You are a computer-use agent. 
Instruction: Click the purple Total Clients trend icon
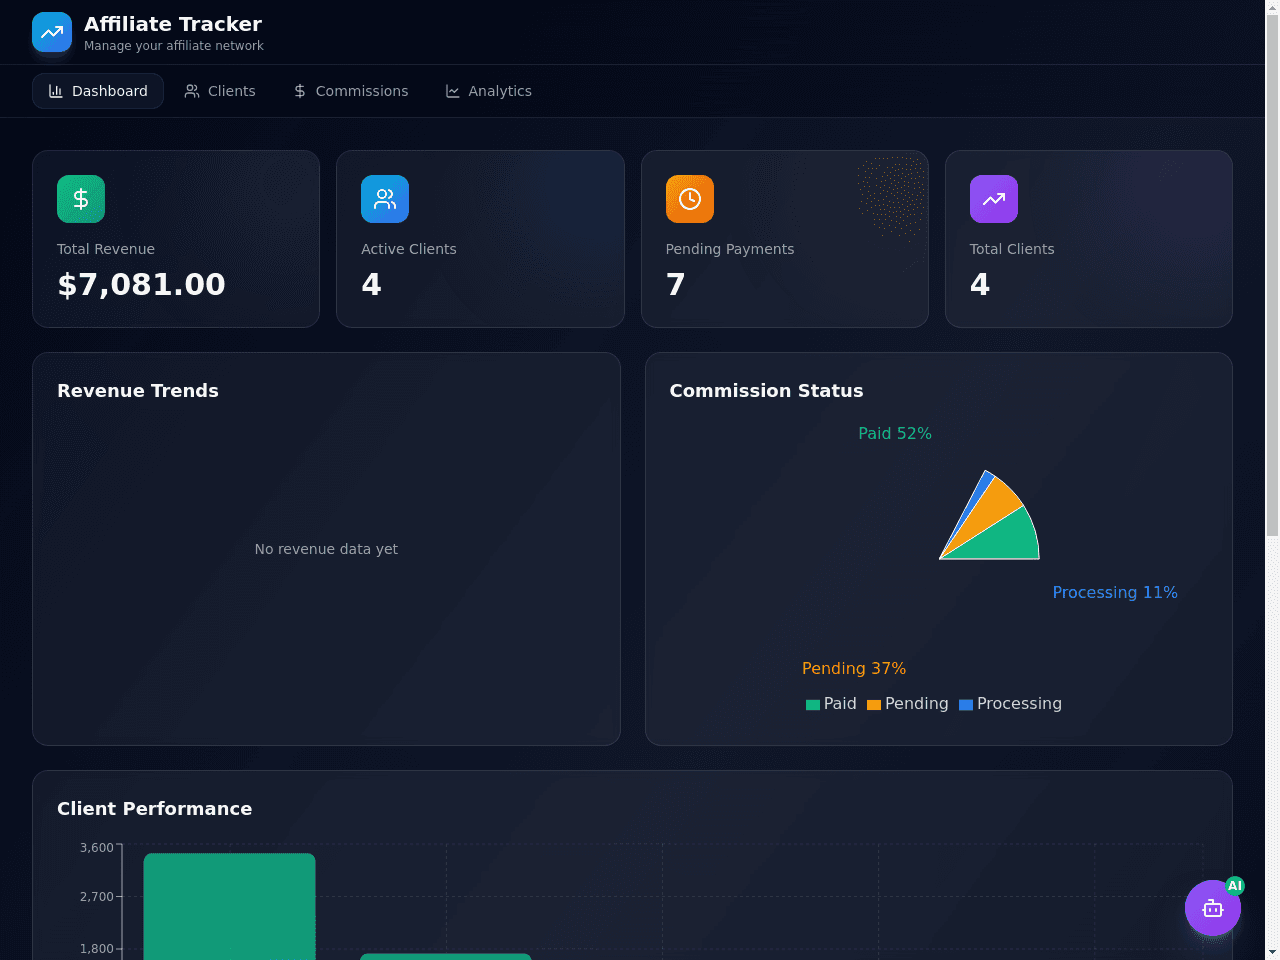pyautogui.click(x=994, y=199)
